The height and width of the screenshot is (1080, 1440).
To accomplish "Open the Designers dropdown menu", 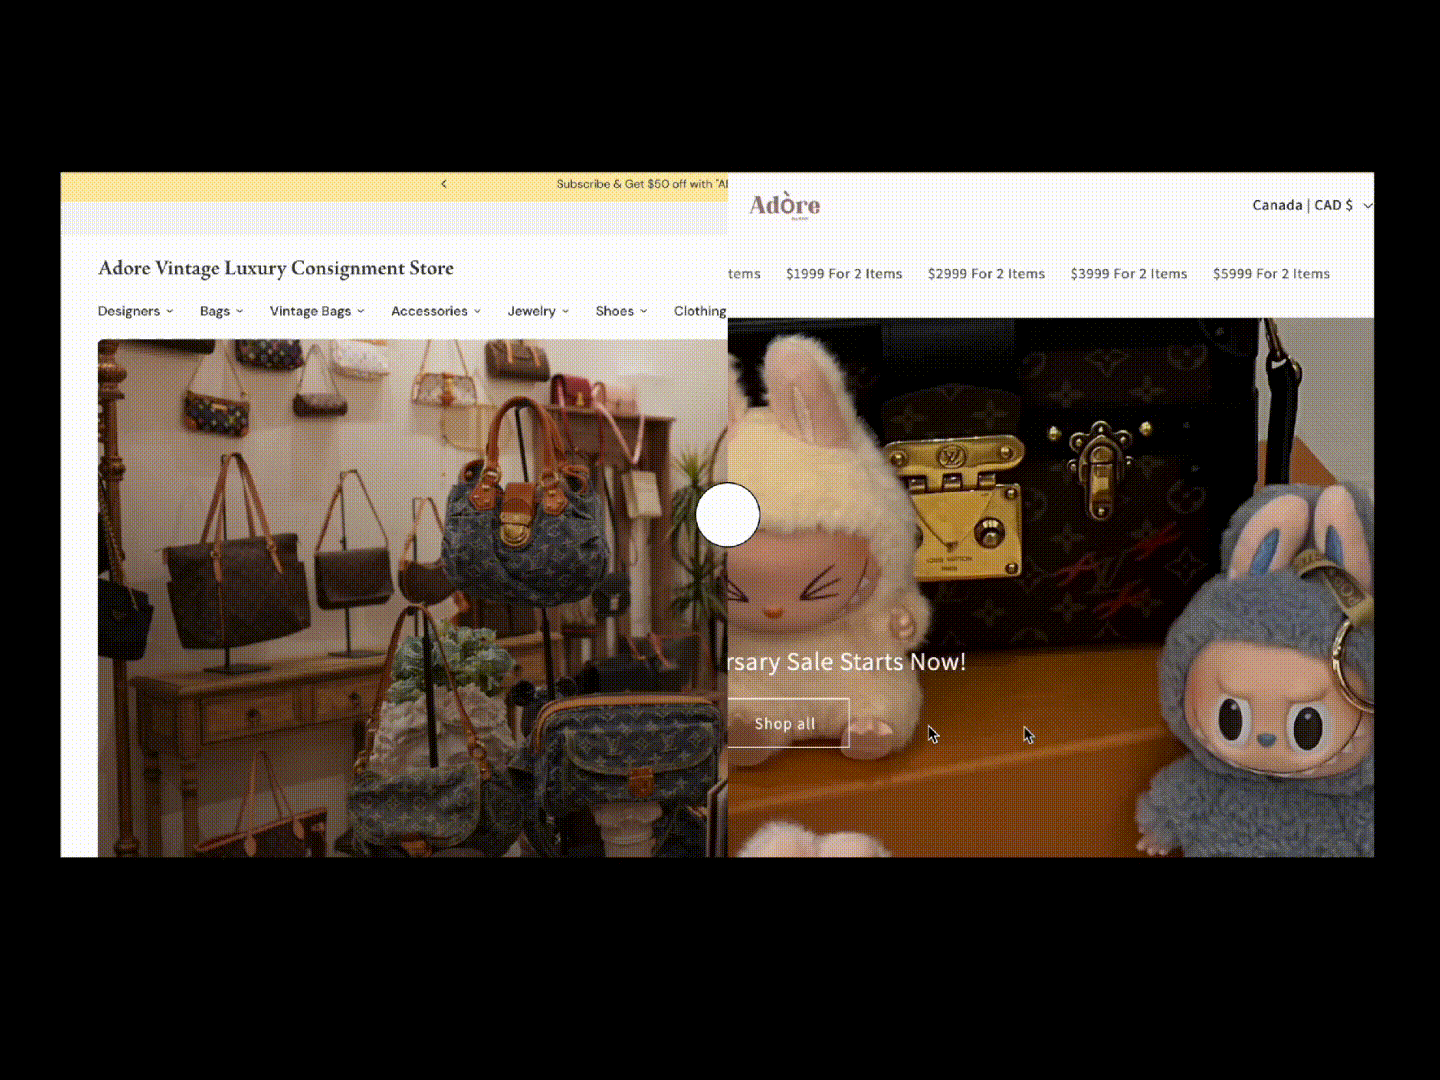I will [x=135, y=311].
